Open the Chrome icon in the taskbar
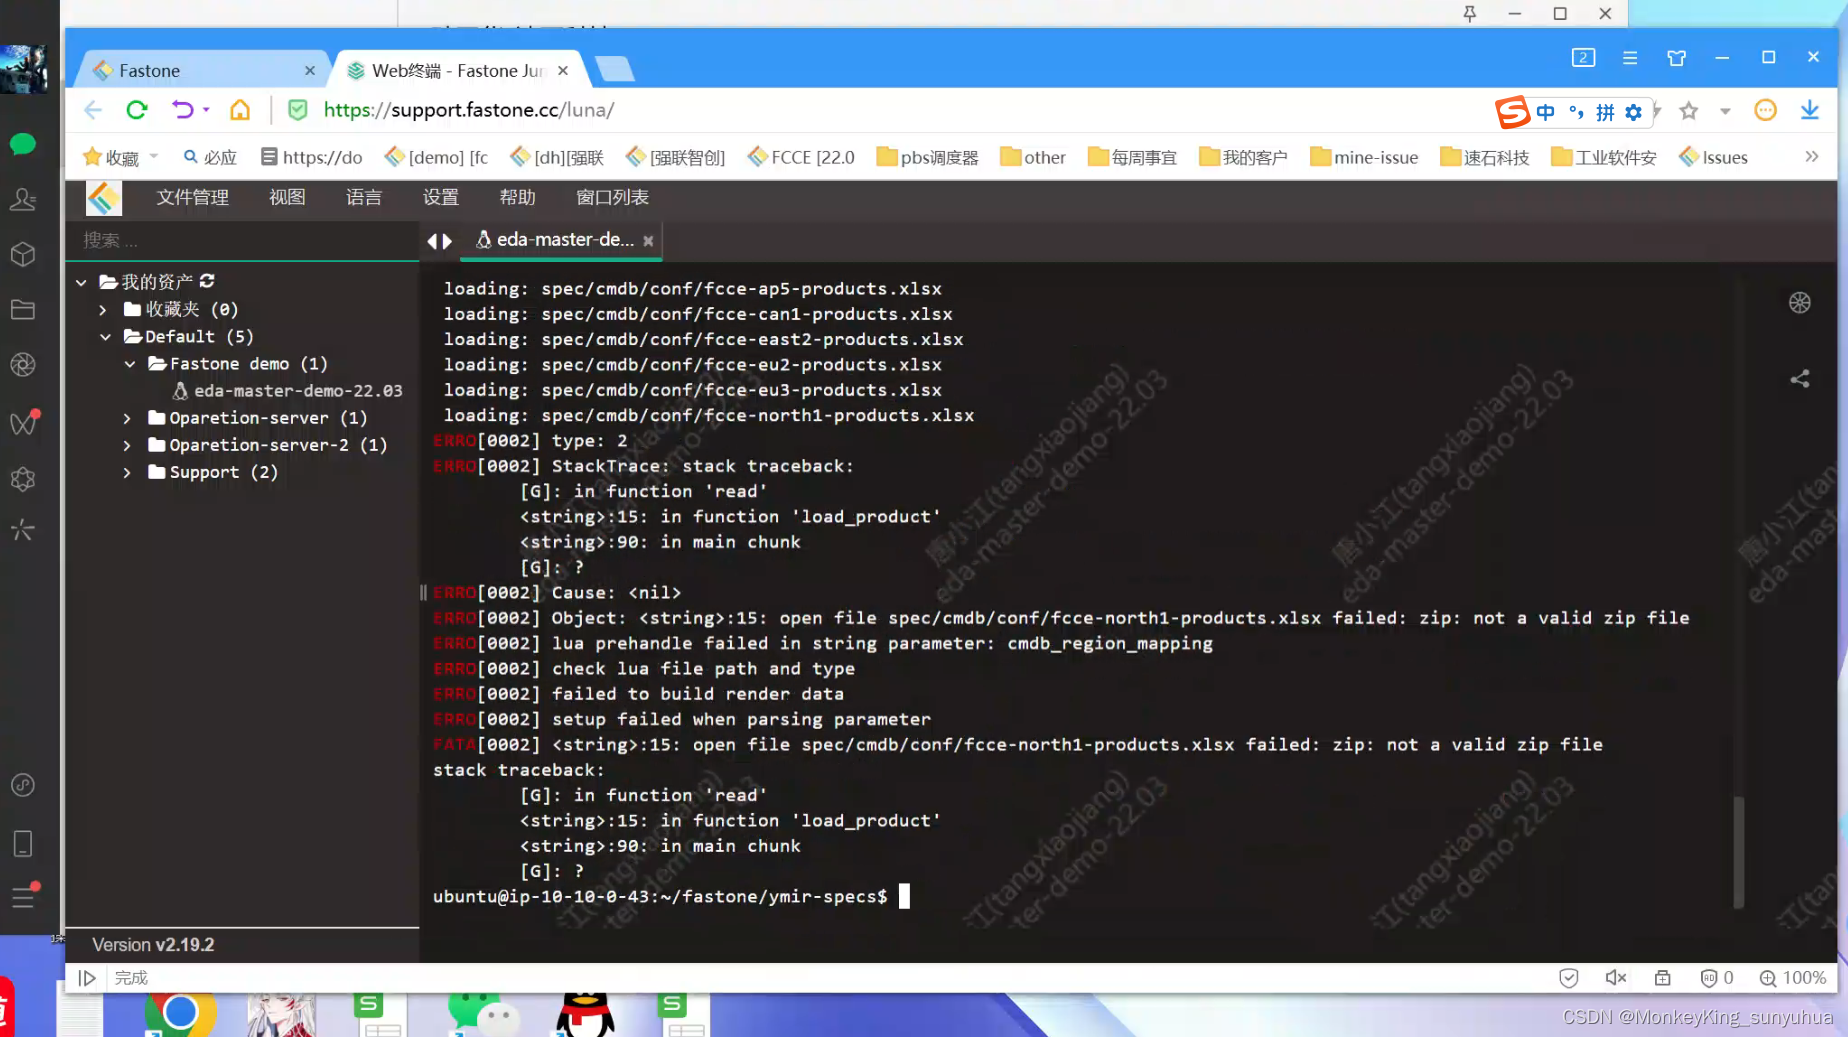 coord(180,1014)
